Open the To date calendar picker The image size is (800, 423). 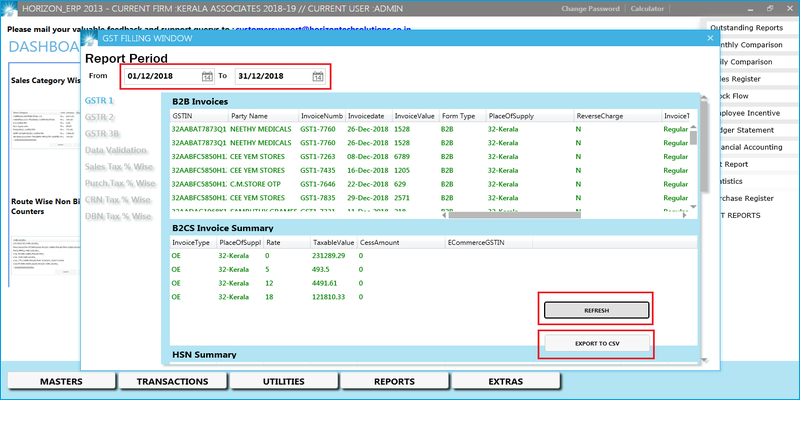click(316, 77)
